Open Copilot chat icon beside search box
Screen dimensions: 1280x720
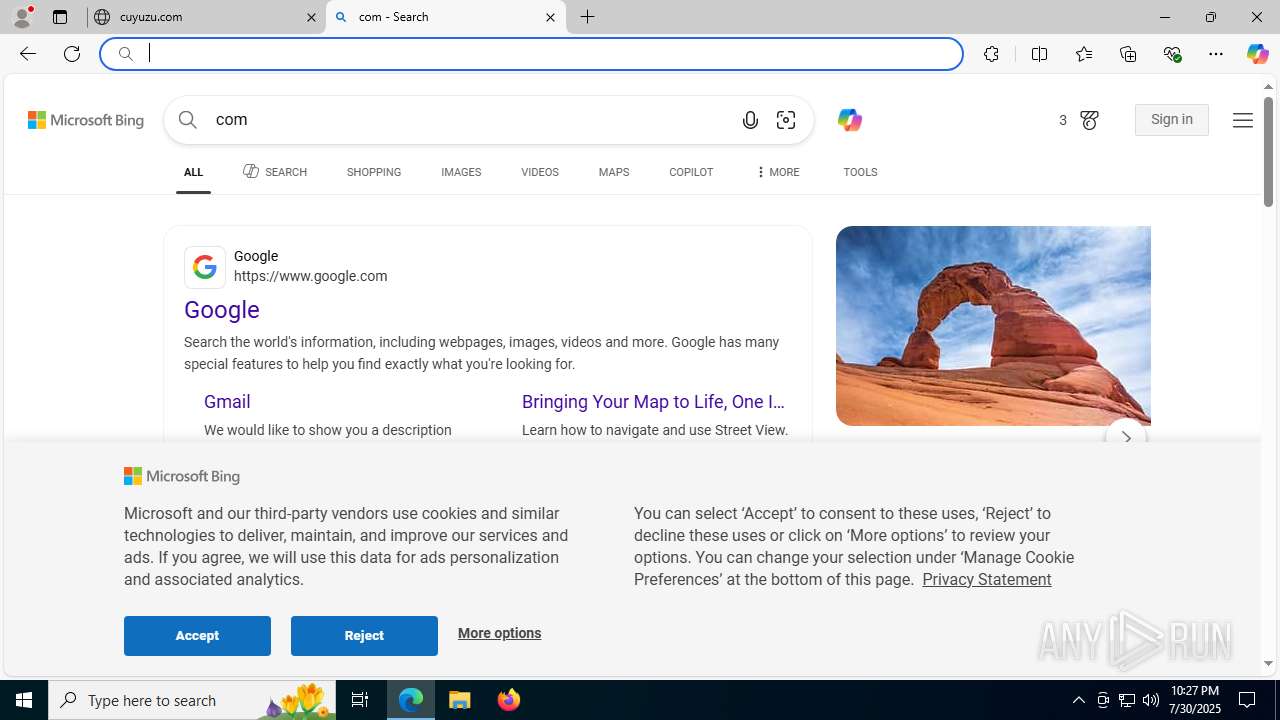(849, 120)
